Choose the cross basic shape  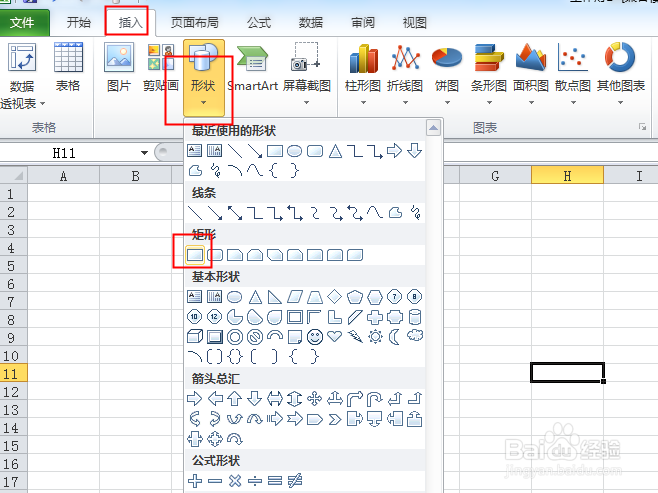[x=375, y=317]
